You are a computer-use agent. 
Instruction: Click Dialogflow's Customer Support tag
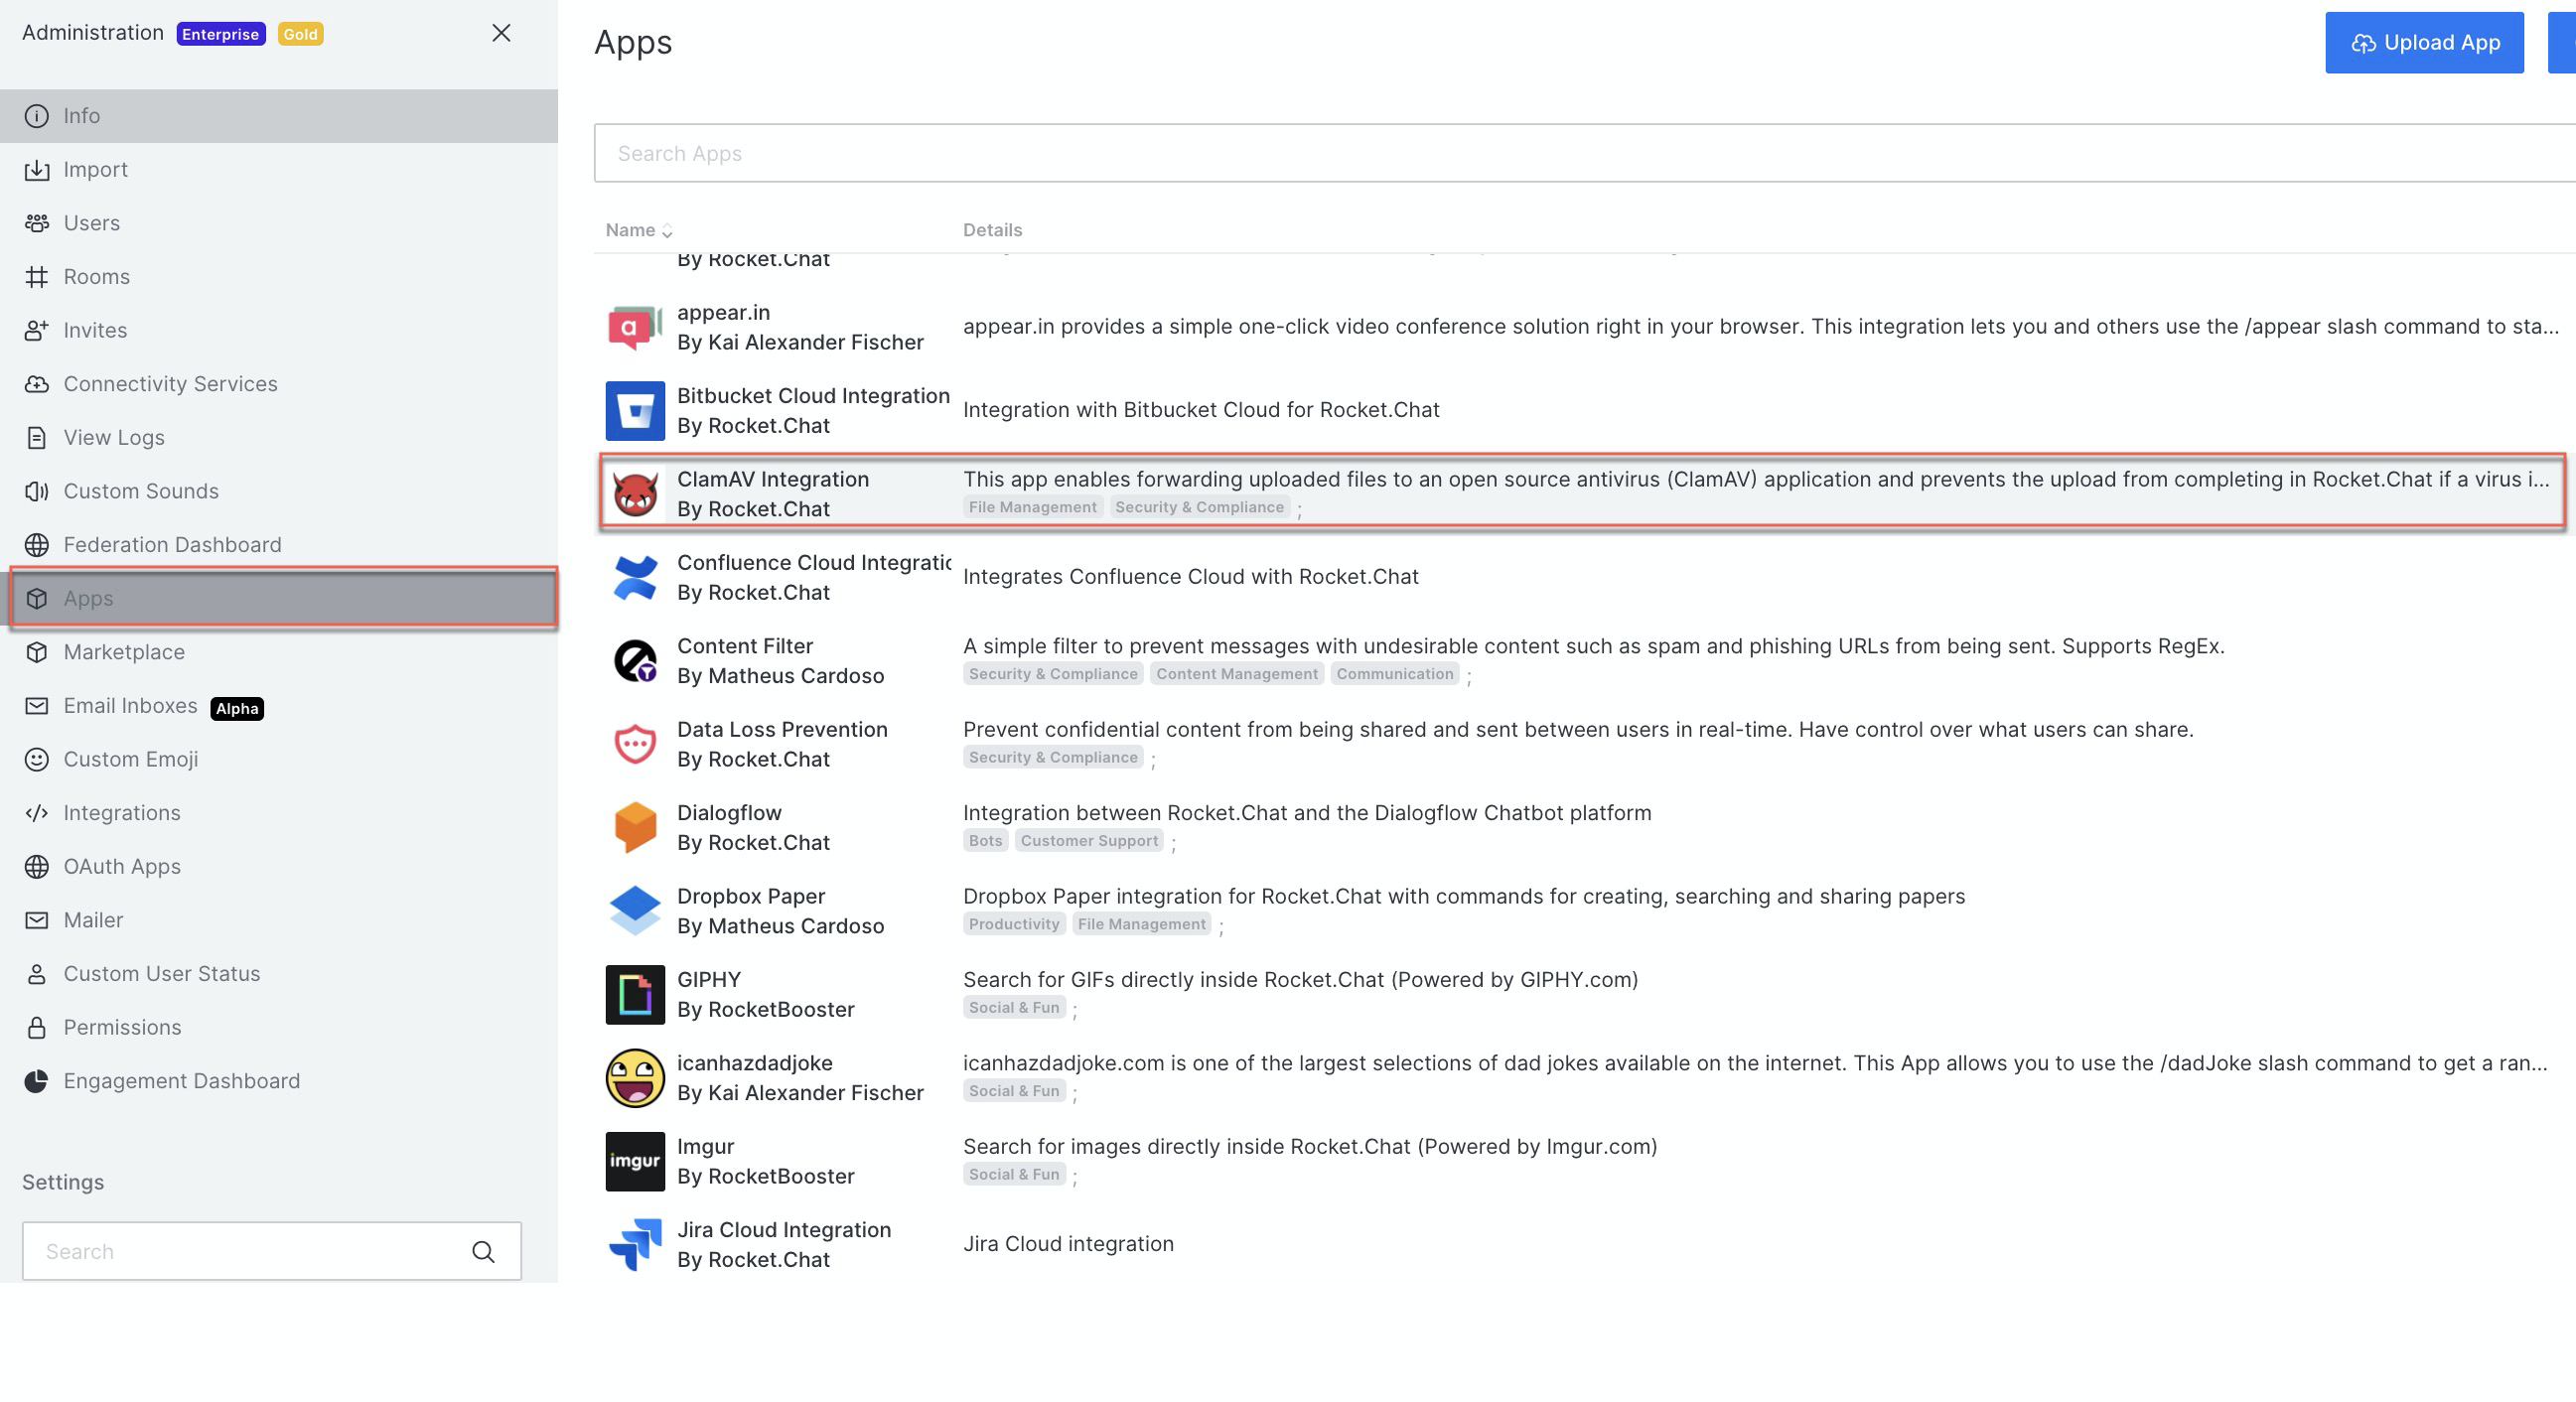[1089, 842]
